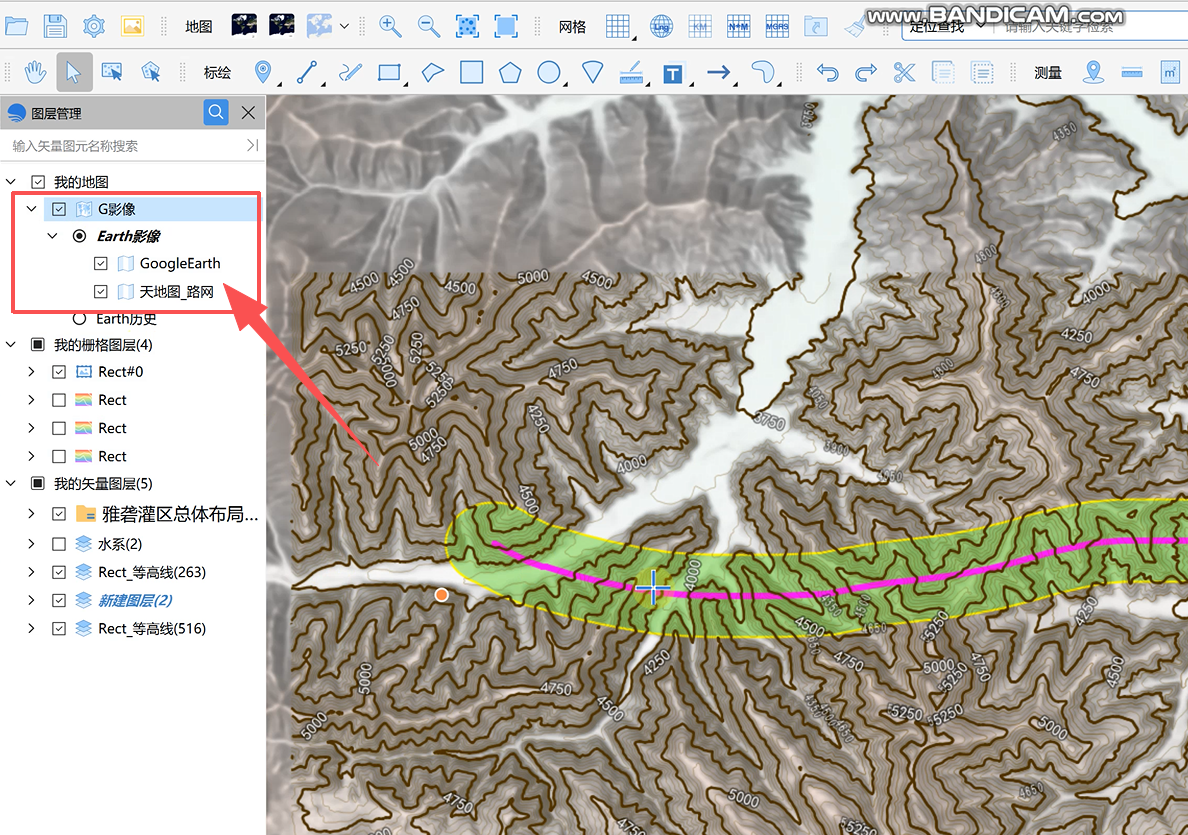Pick the circle drawing tool
The image size is (1188, 835).
[549, 73]
